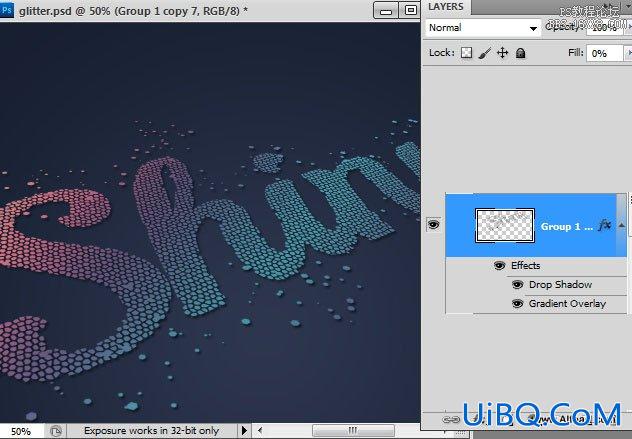
Task: Lock image pixels brush icon
Action: pos(485,53)
